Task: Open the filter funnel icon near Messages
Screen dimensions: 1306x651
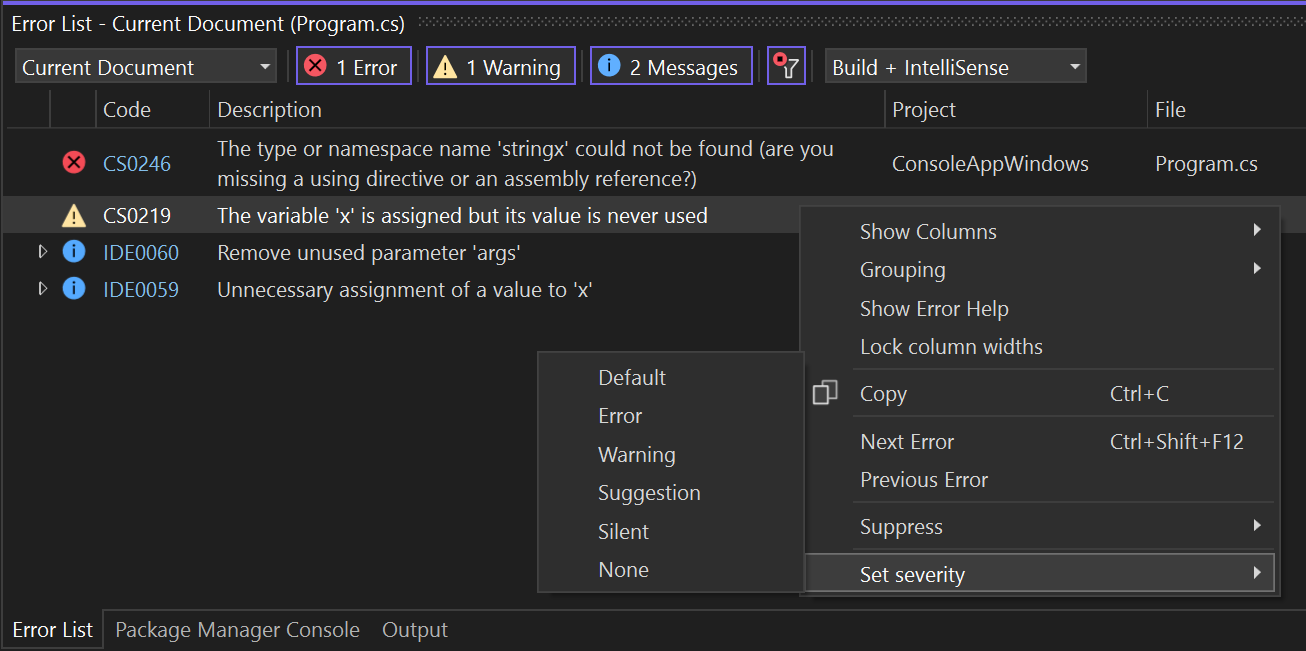Action: [x=786, y=65]
